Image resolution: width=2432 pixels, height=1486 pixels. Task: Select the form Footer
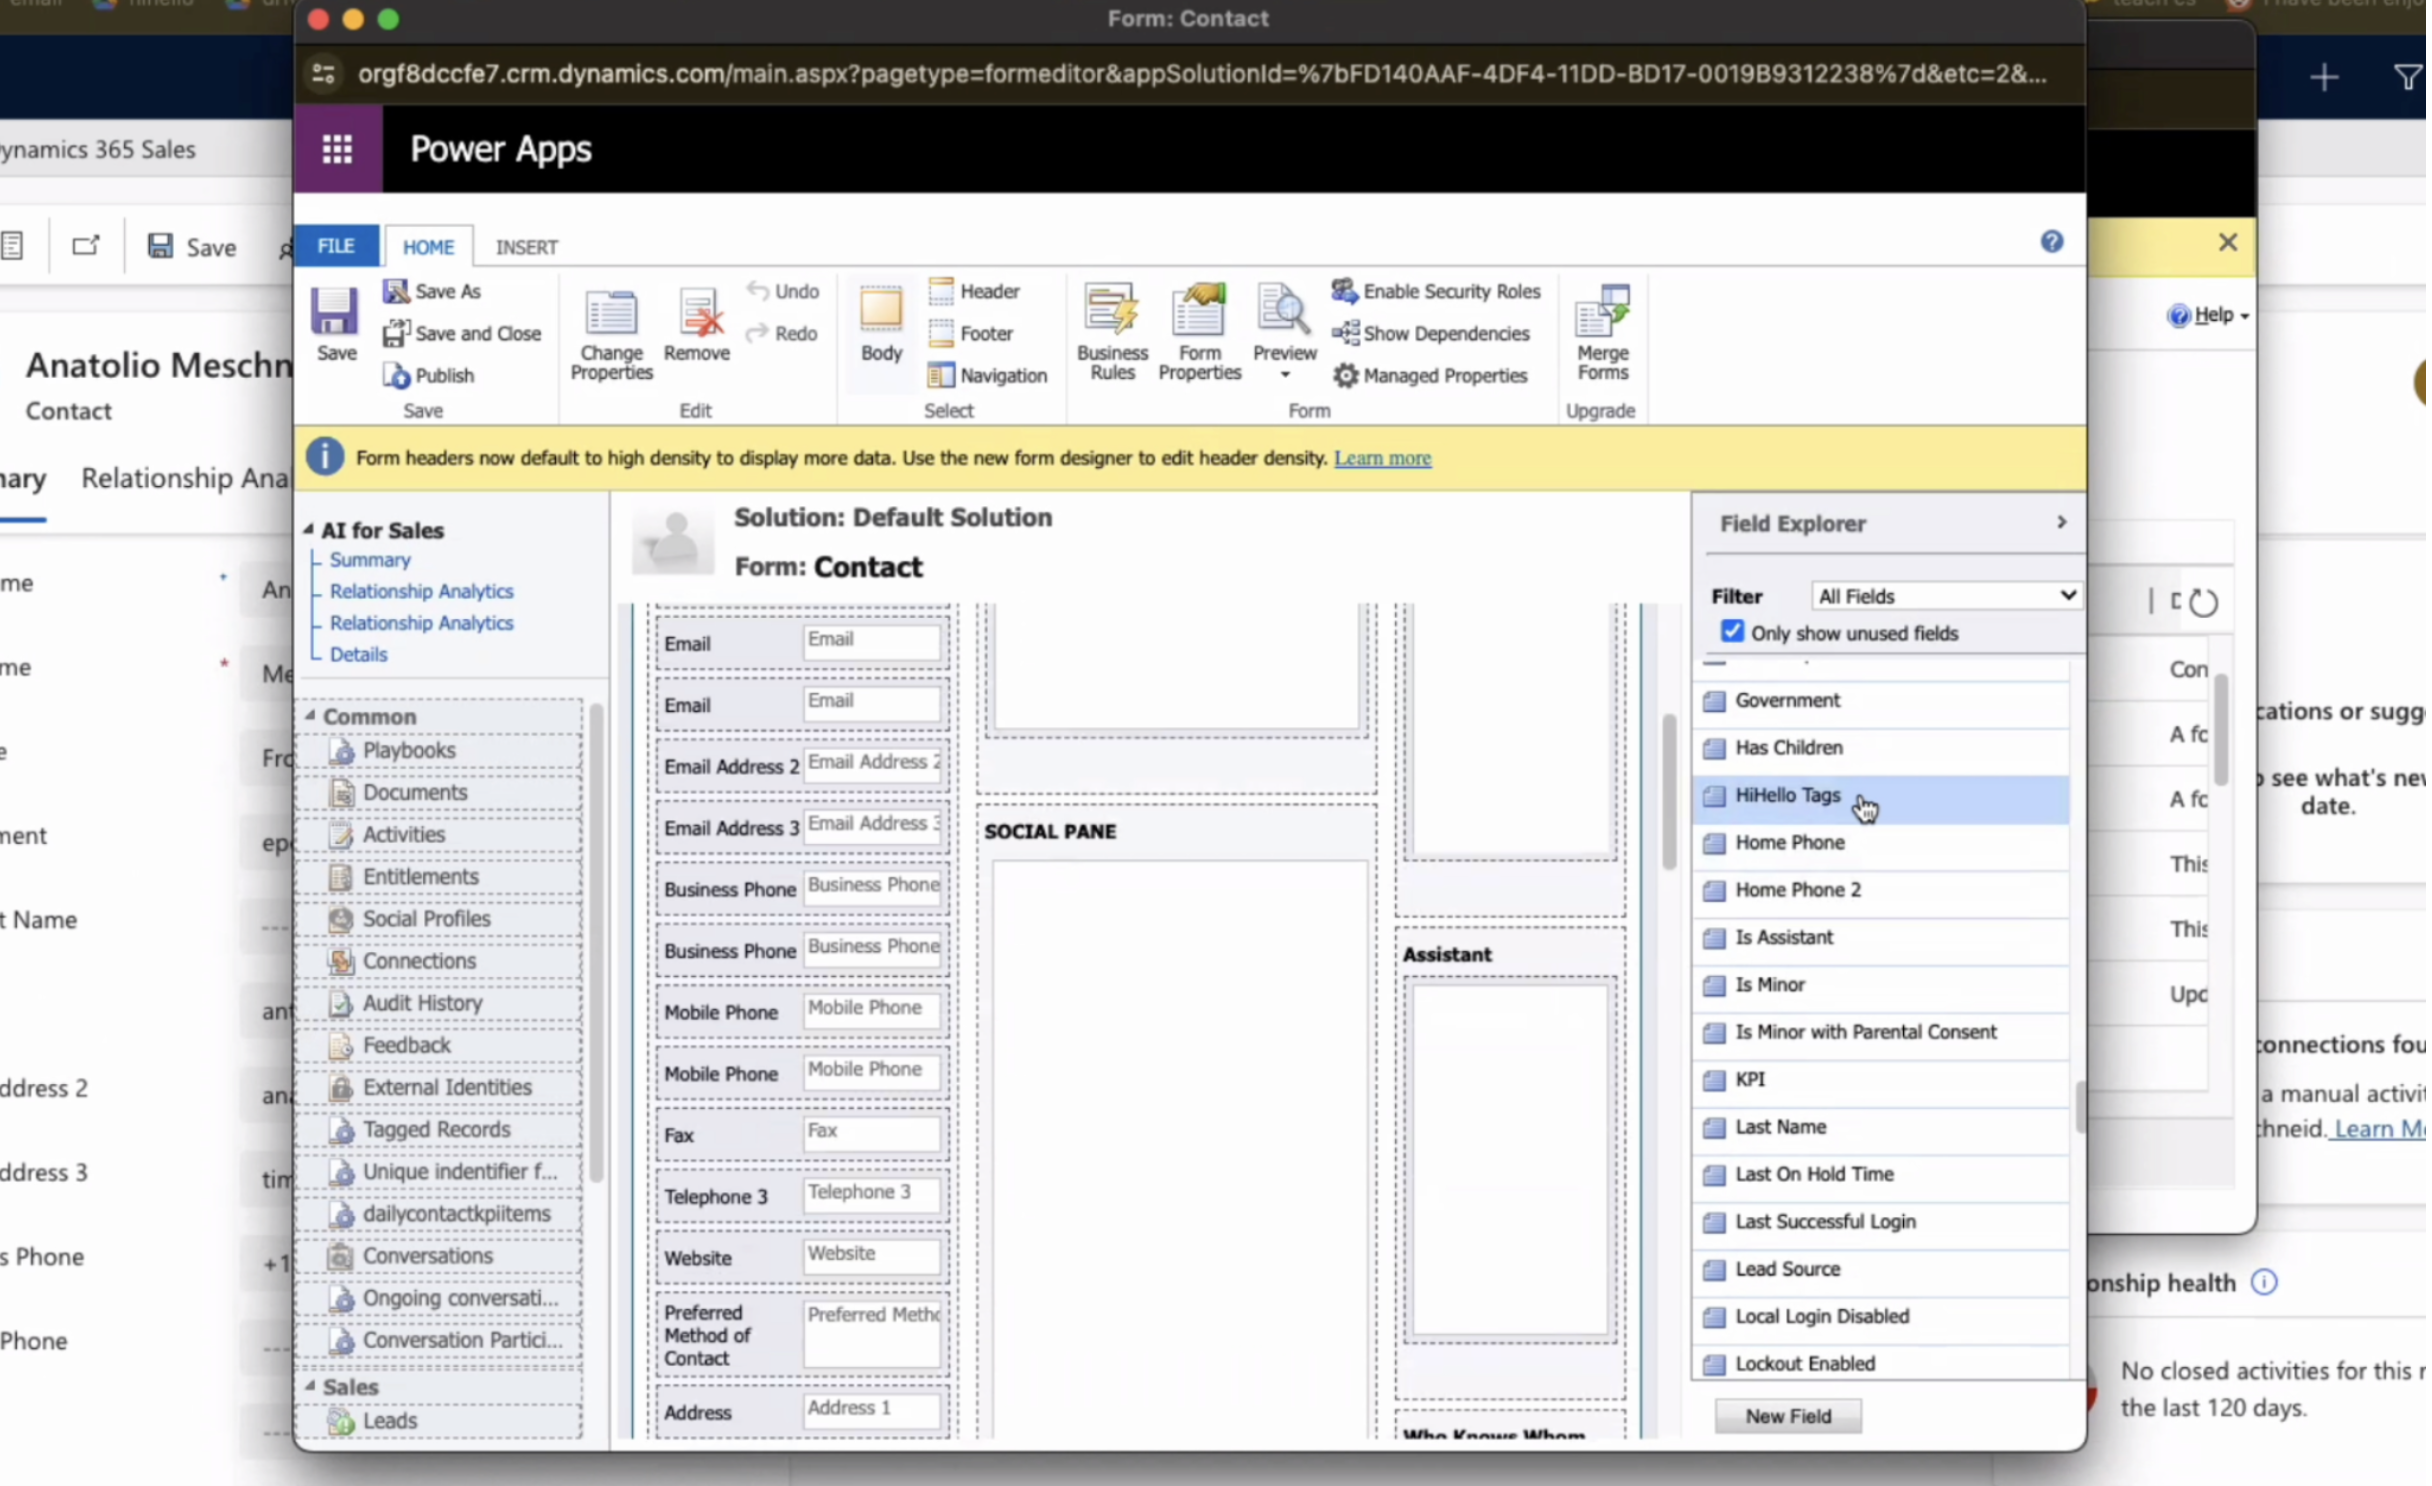(972, 333)
